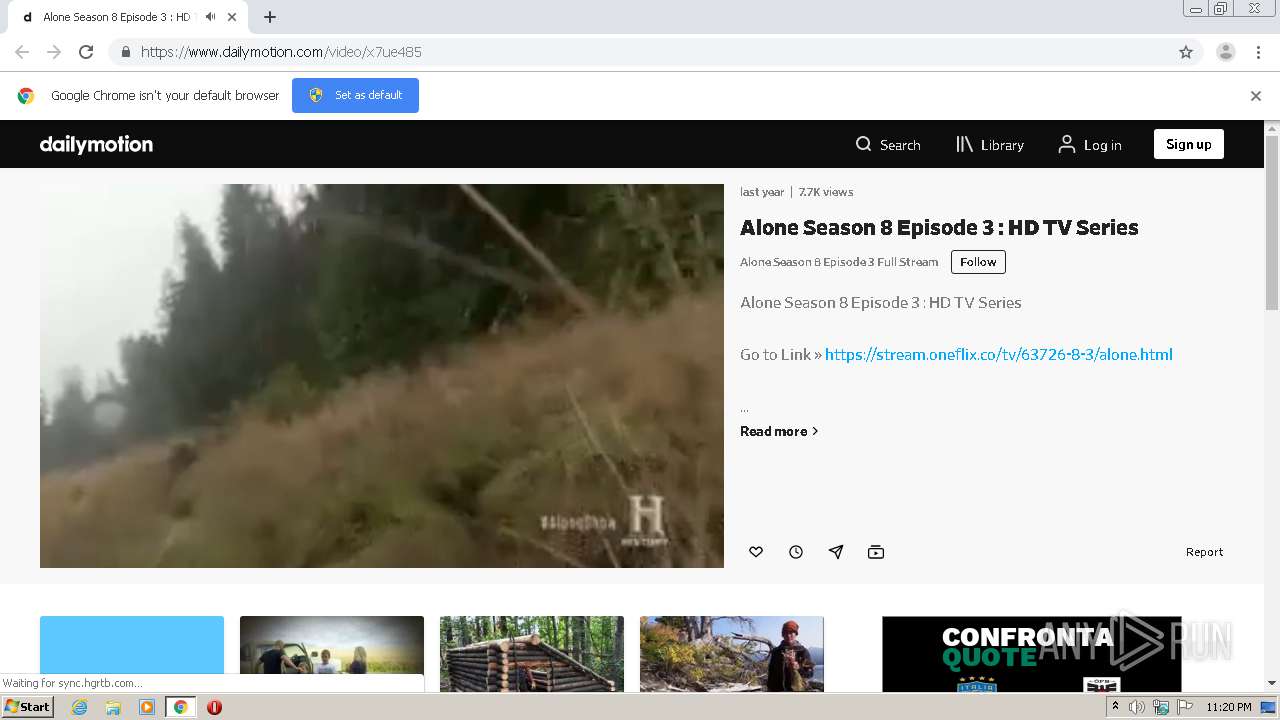Click the like heart icon under the video
The width and height of the screenshot is (1280, 720).
[x=756, y=552]
